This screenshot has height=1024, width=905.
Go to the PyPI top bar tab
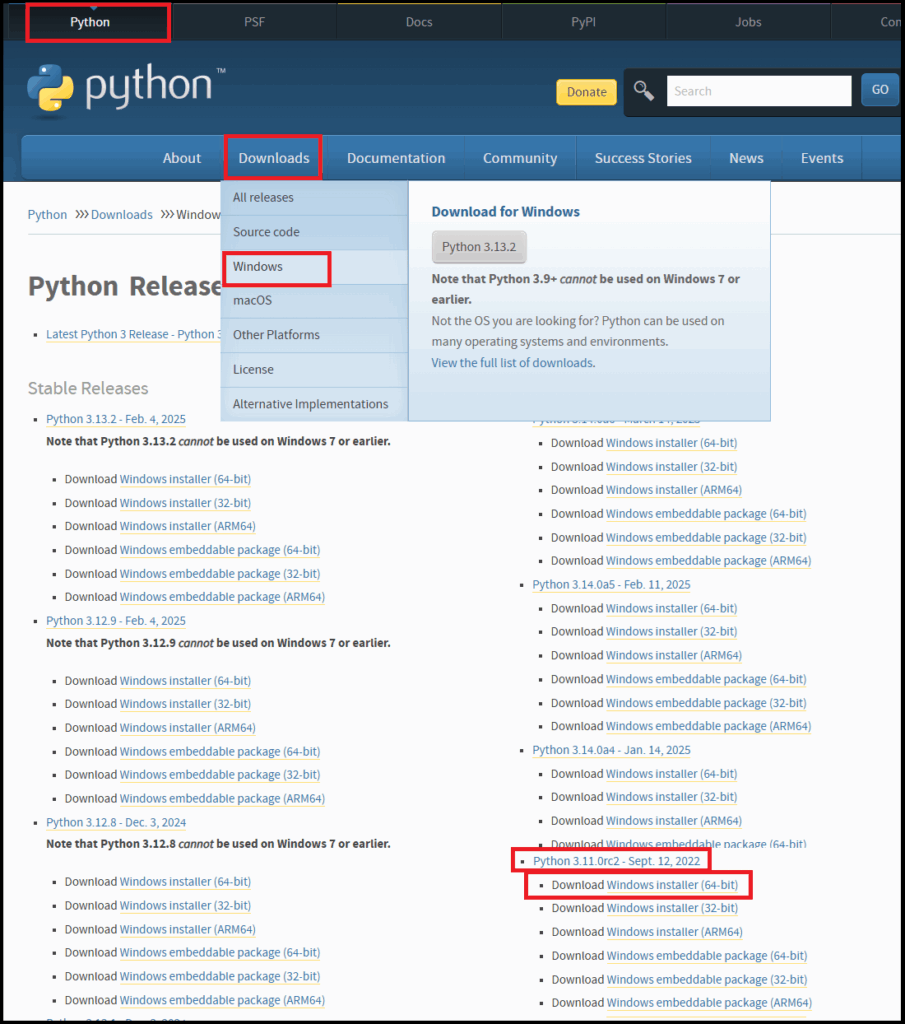(584, 22)
